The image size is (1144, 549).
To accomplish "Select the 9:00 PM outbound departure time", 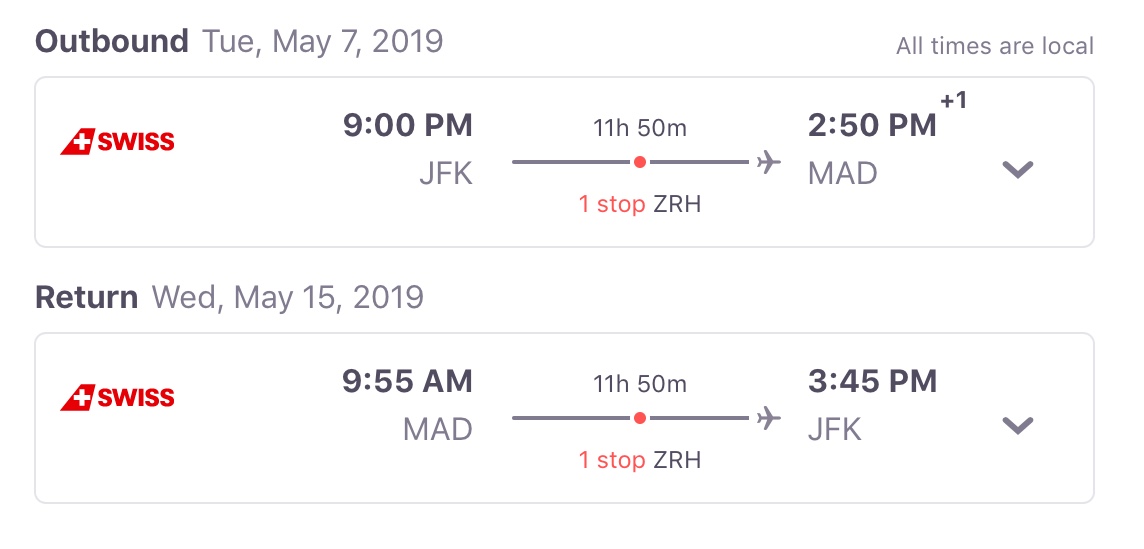I will point(407,126).
